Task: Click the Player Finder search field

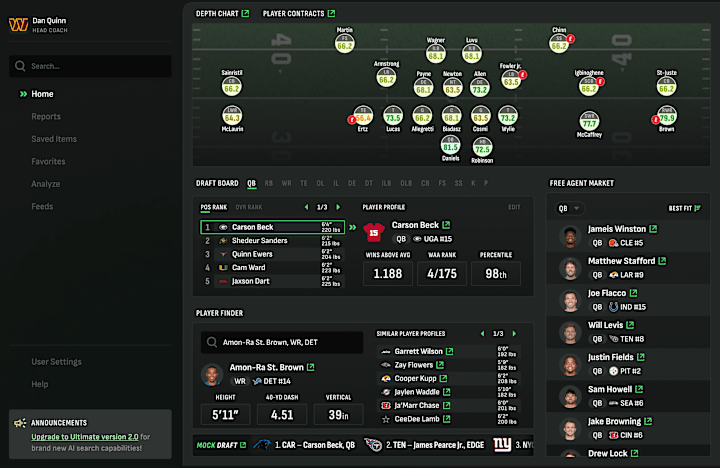Action: pyautogui.click(x=281, y=342)
